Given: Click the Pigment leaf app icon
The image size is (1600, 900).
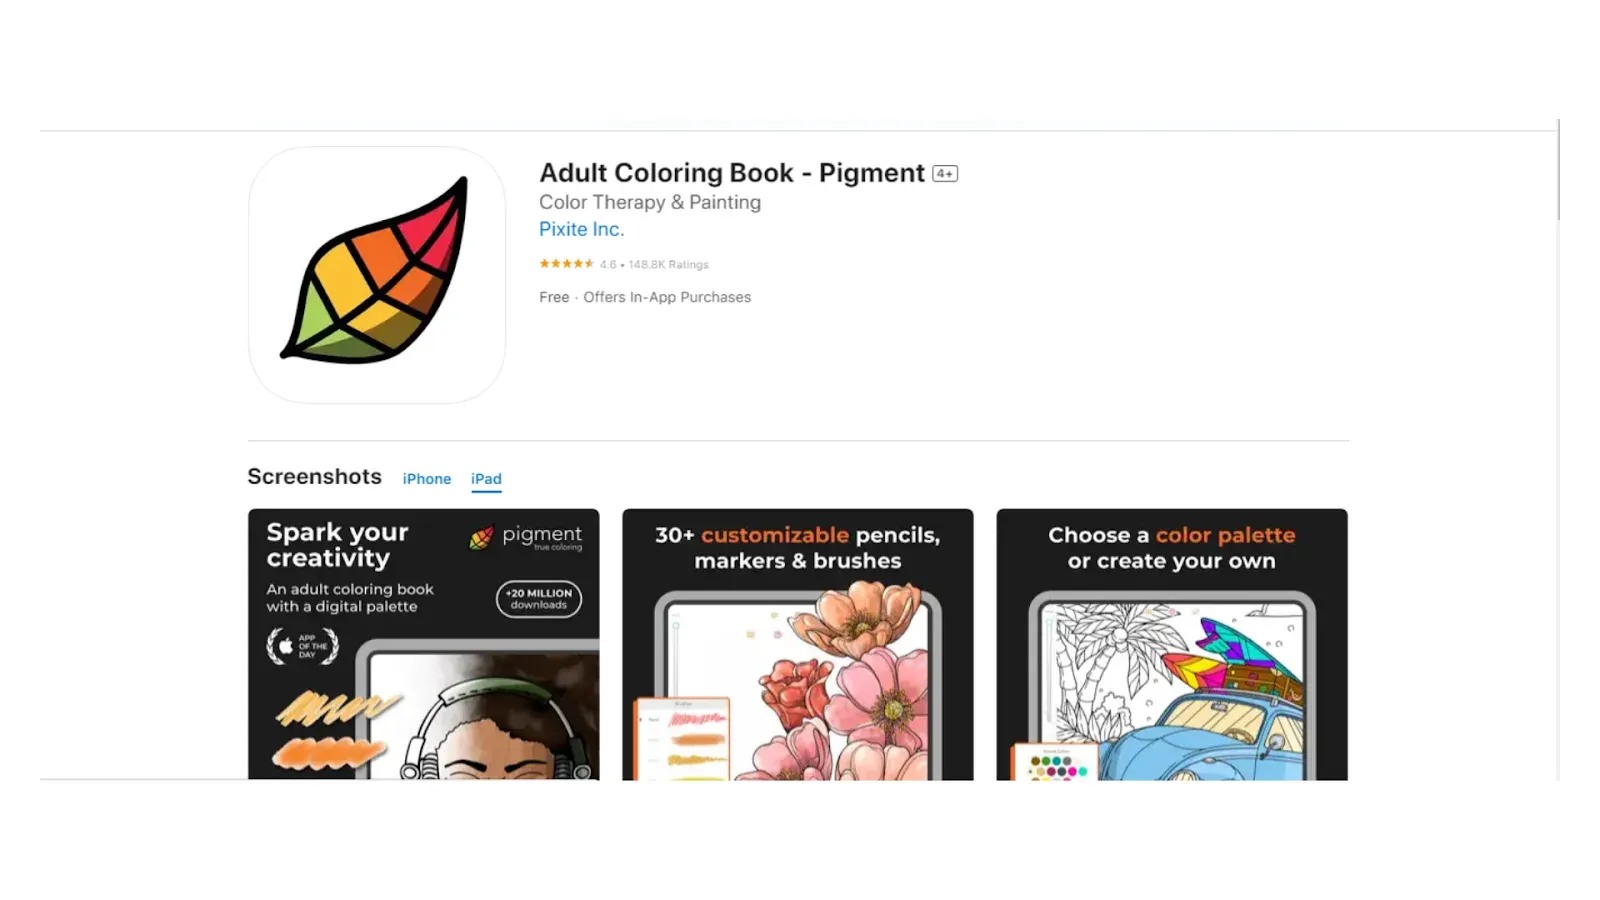Looking at the screenshot, I should point(377,275).
